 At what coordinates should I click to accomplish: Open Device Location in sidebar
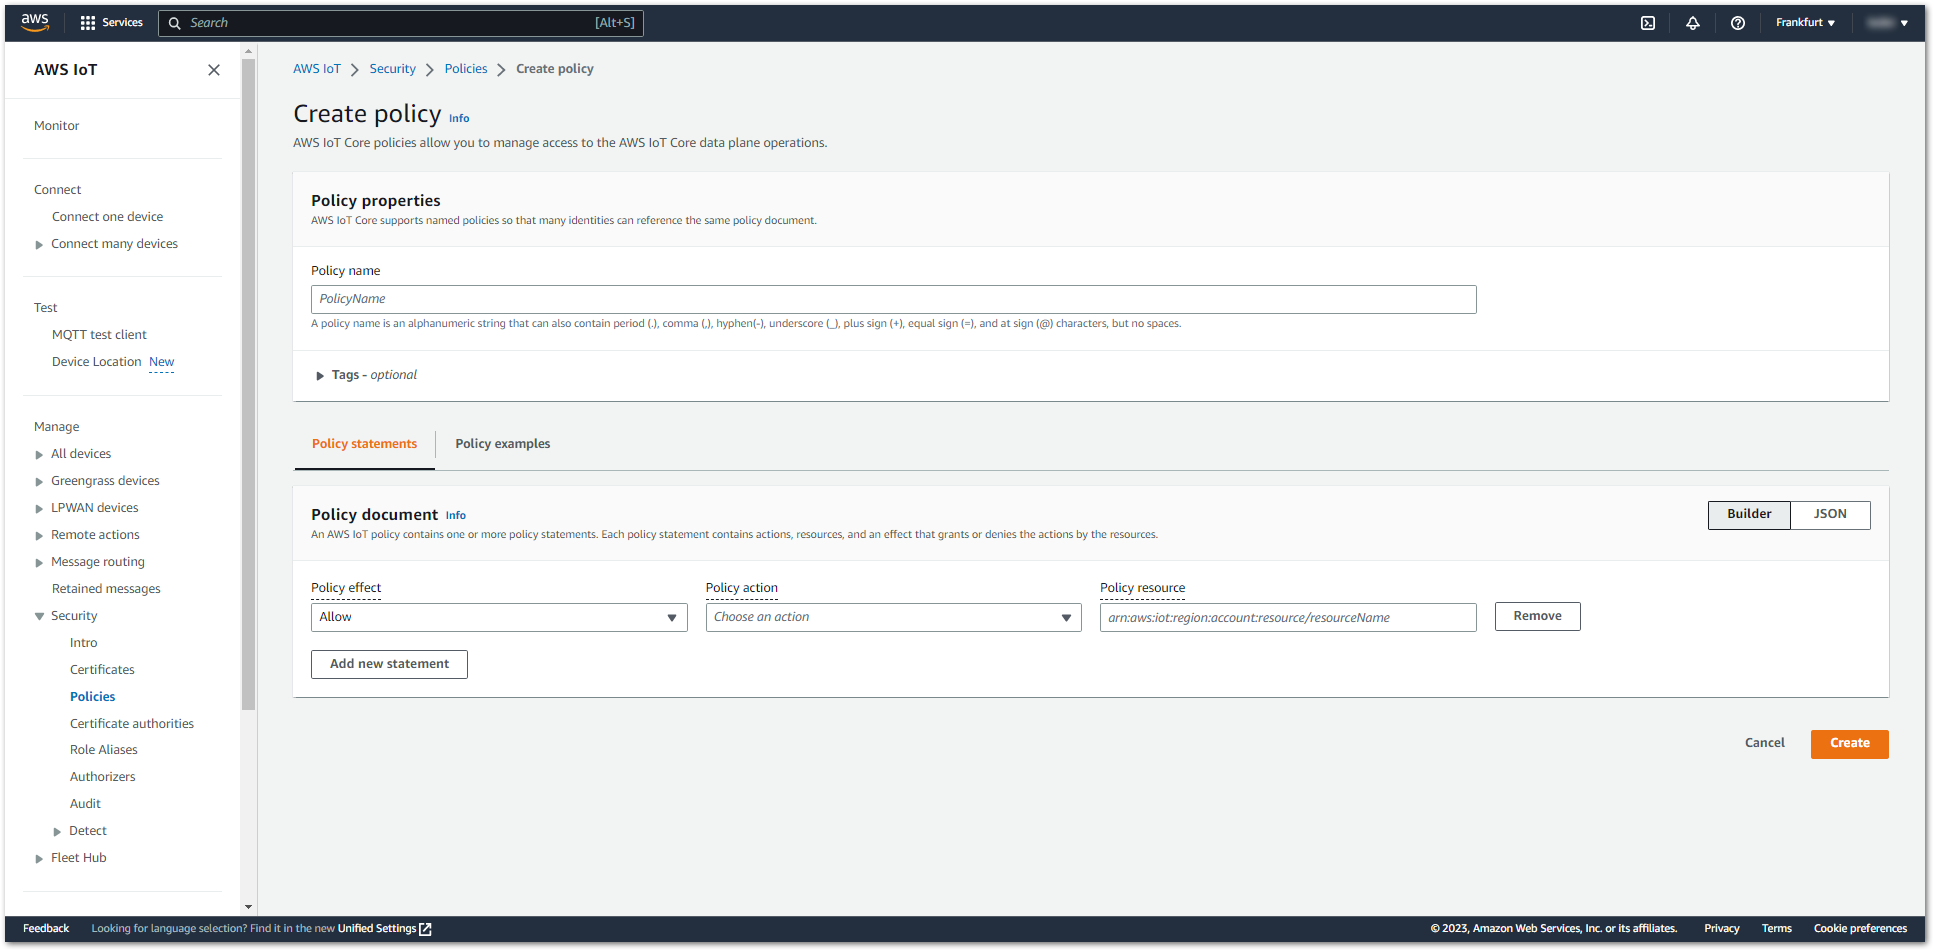(x=96, y=362)
